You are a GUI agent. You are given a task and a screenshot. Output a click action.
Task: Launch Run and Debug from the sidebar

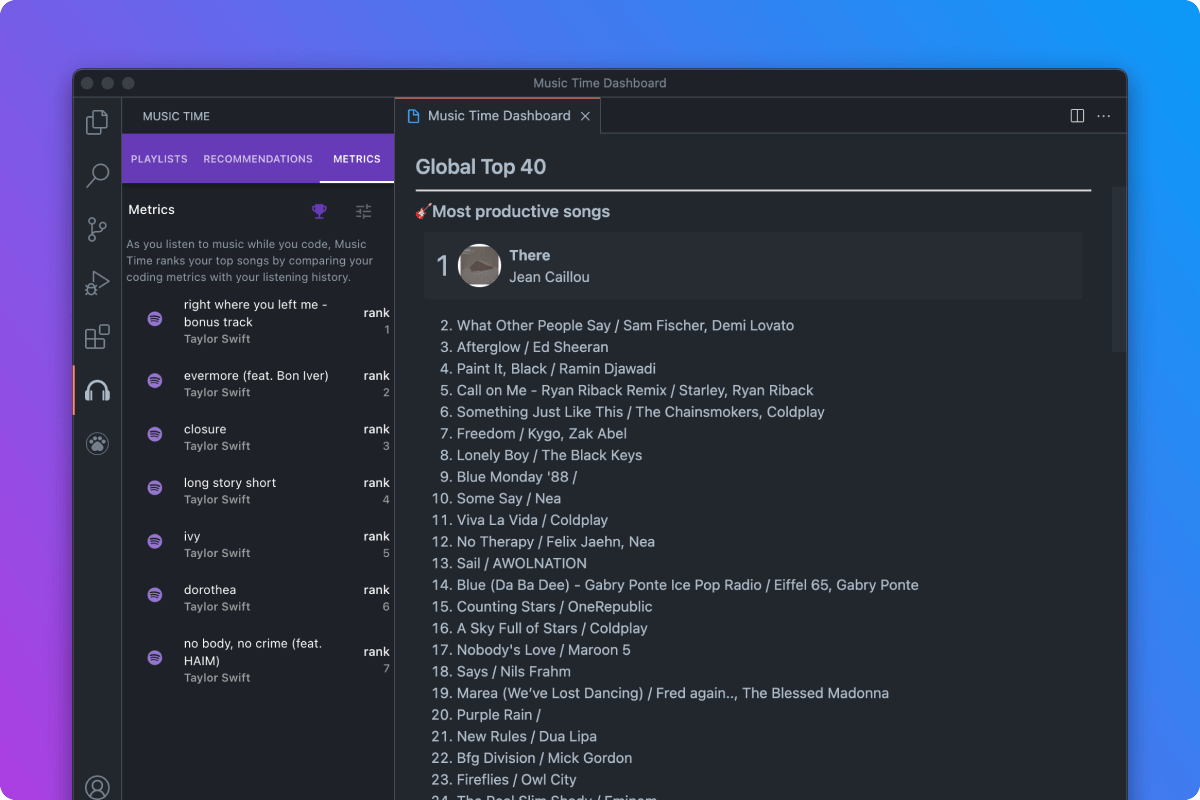click(96, 283)
